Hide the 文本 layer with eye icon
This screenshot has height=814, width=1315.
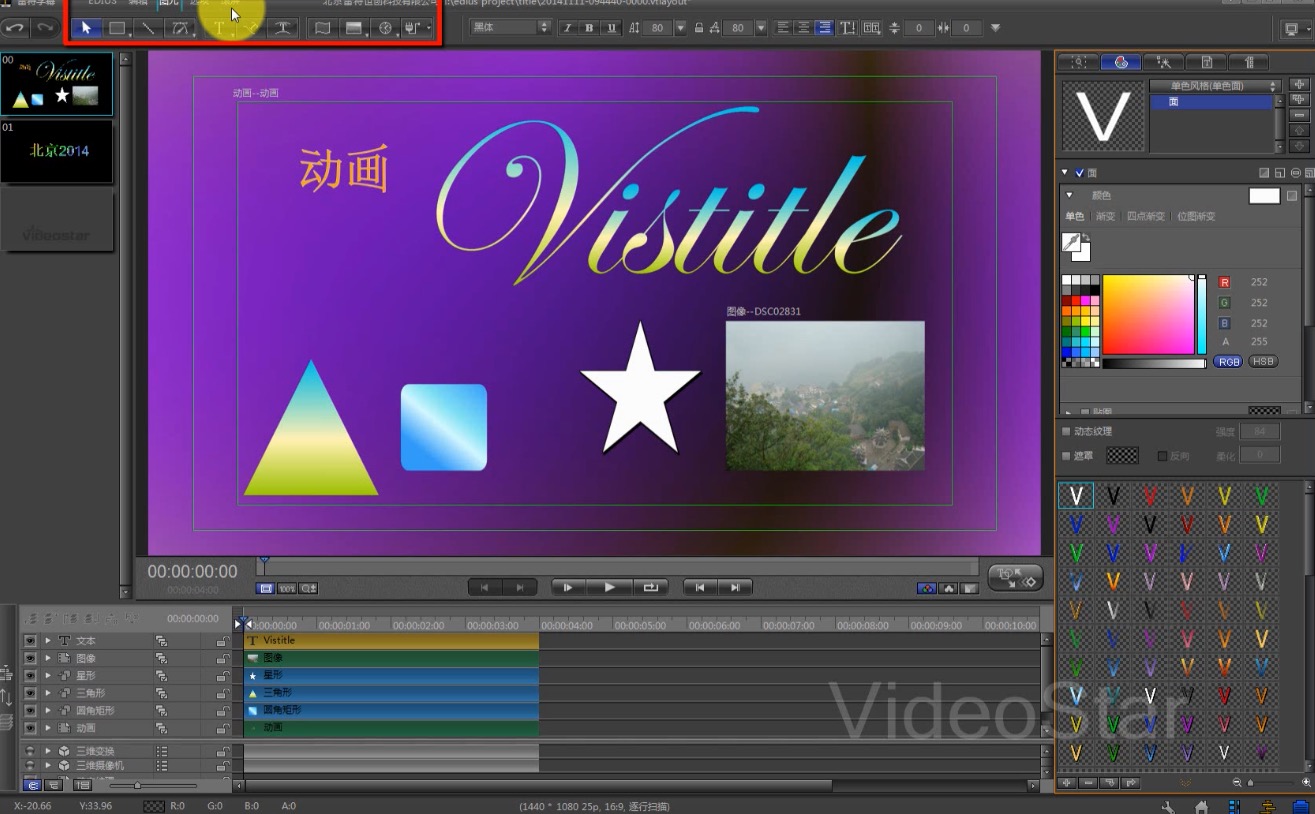click(30, 641)
